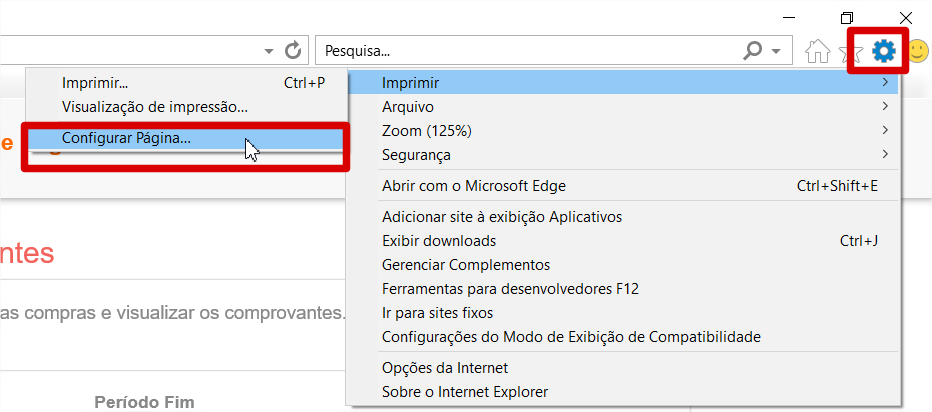Open Opções da Internet
This screenshot has width=932, height=412.
point(623,368)
